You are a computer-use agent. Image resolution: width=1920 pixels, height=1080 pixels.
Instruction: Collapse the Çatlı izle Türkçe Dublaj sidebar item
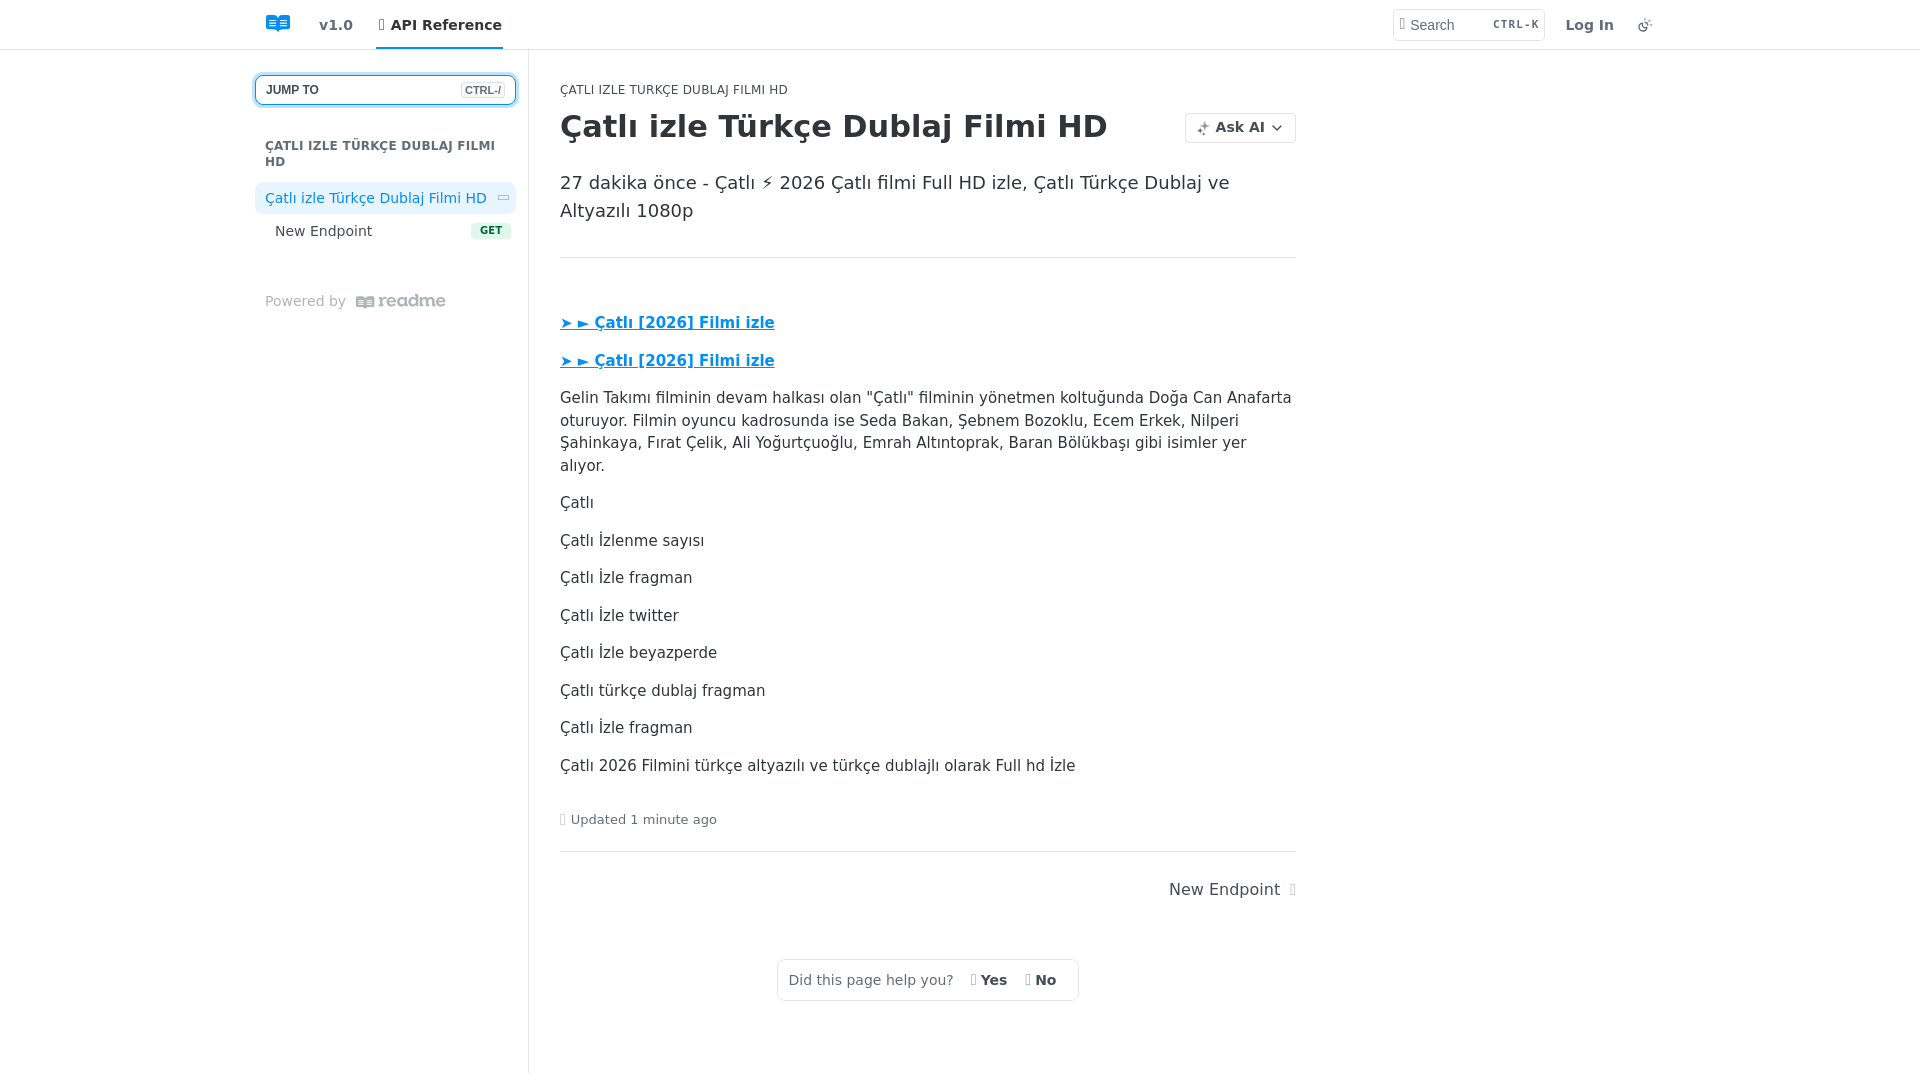(x=504, y=198)
